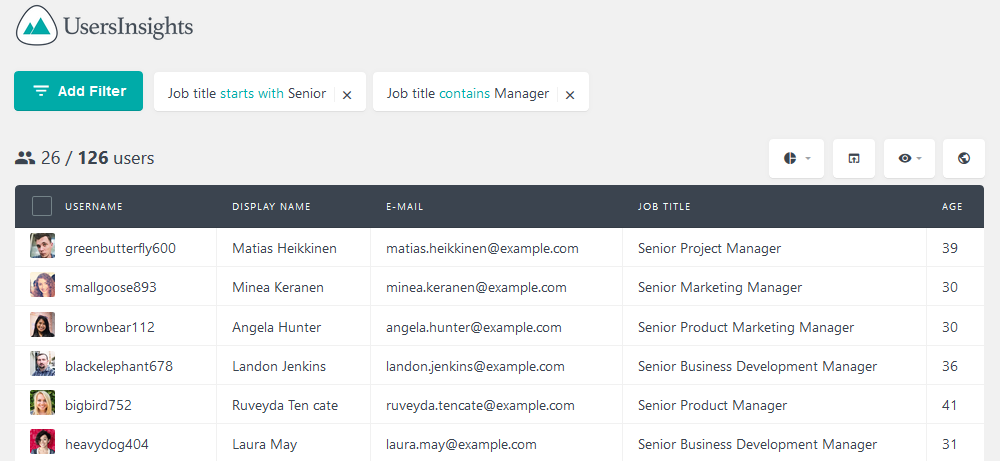Click heavydog404 avatar picture
Image resolution: width=1000 pixels, height=461 pixels.
point(42,441)
